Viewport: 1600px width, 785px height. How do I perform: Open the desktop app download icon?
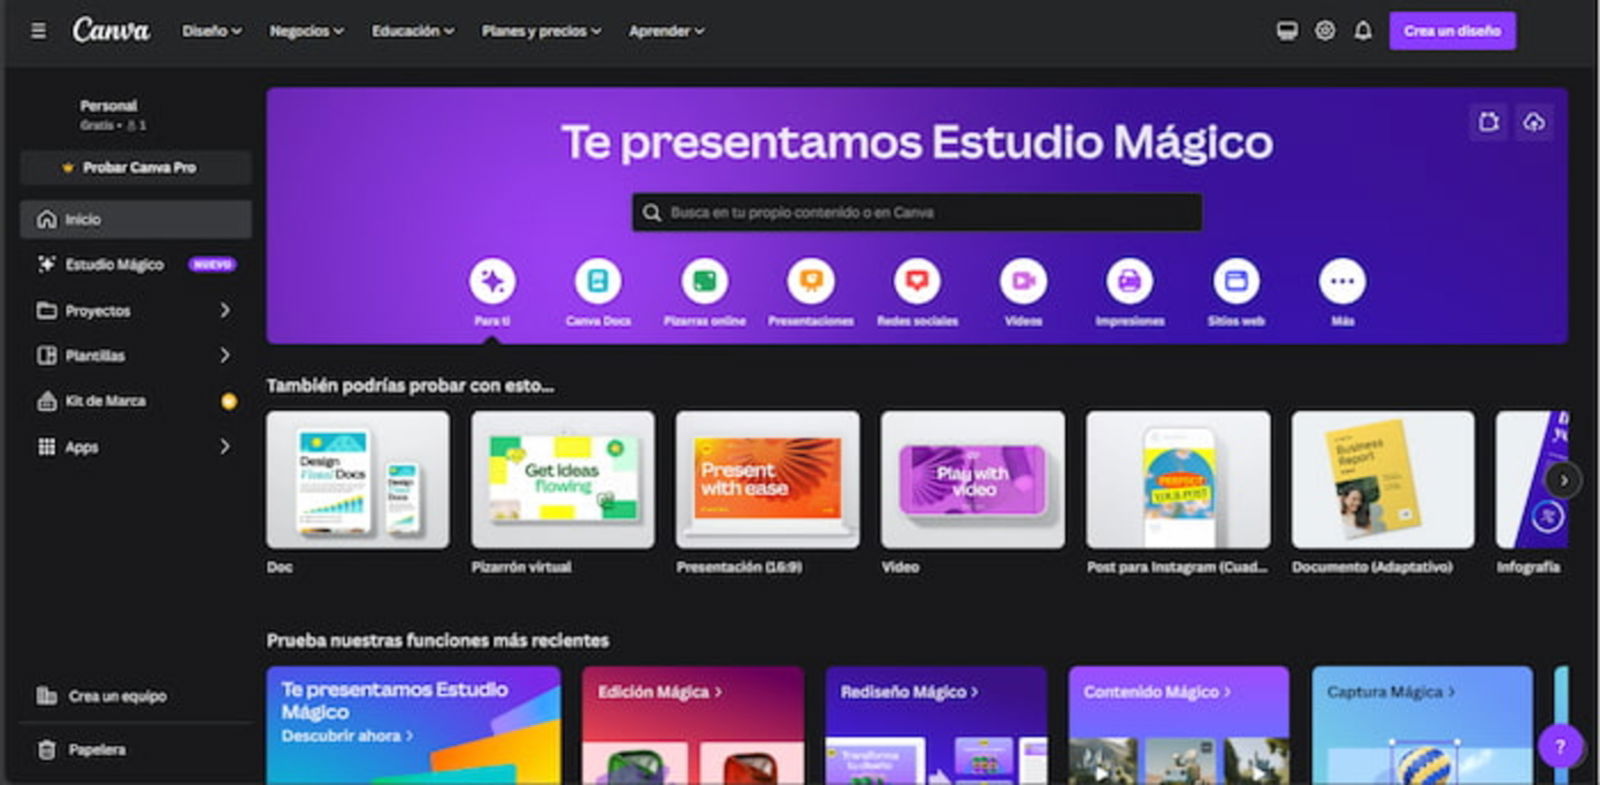(x=1287, y=31)
